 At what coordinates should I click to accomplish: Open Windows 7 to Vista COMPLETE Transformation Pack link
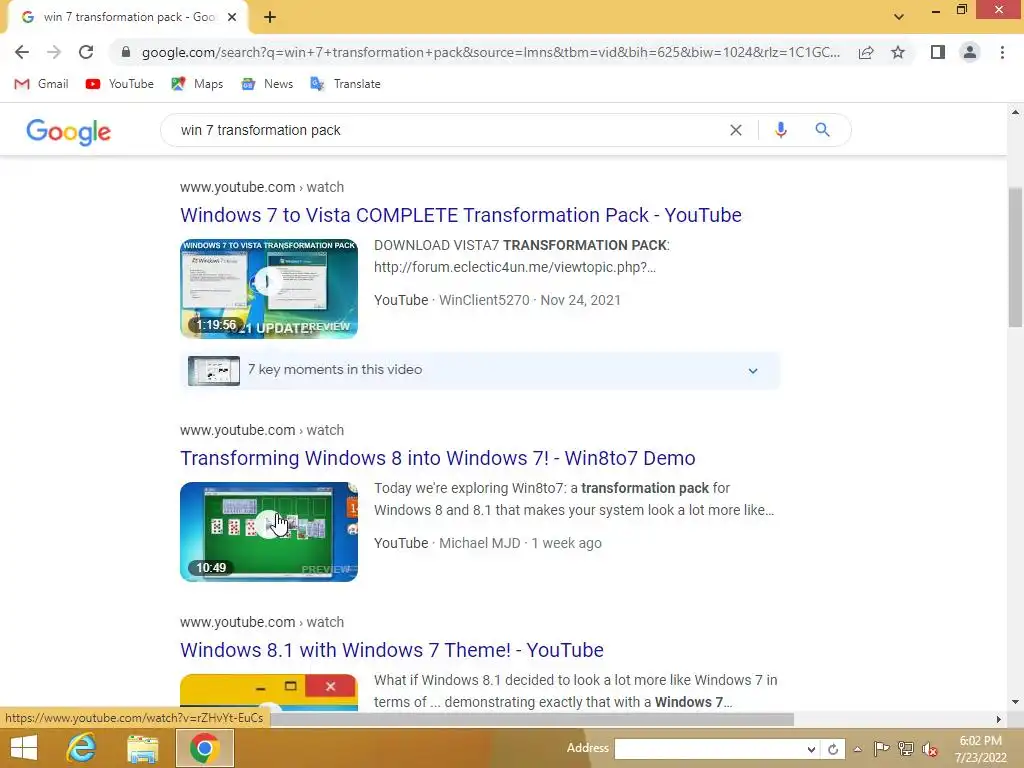pyautogui.click(x=460, y=215)
